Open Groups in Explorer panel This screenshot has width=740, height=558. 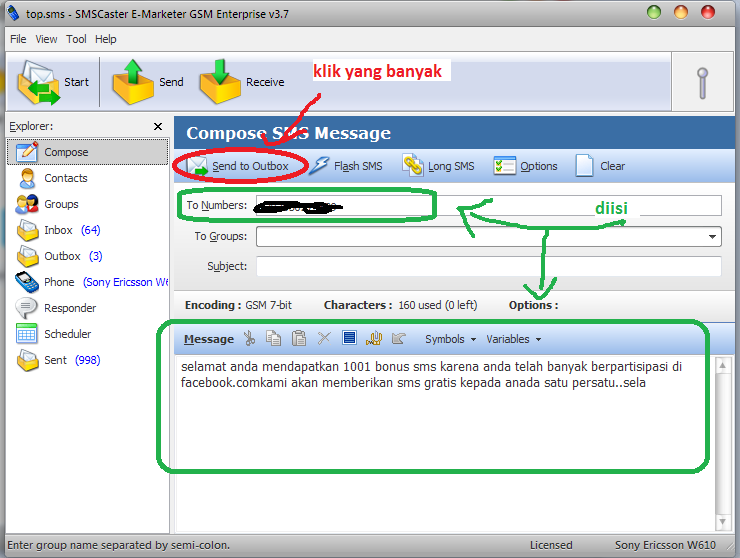click(x=47, y=204)
